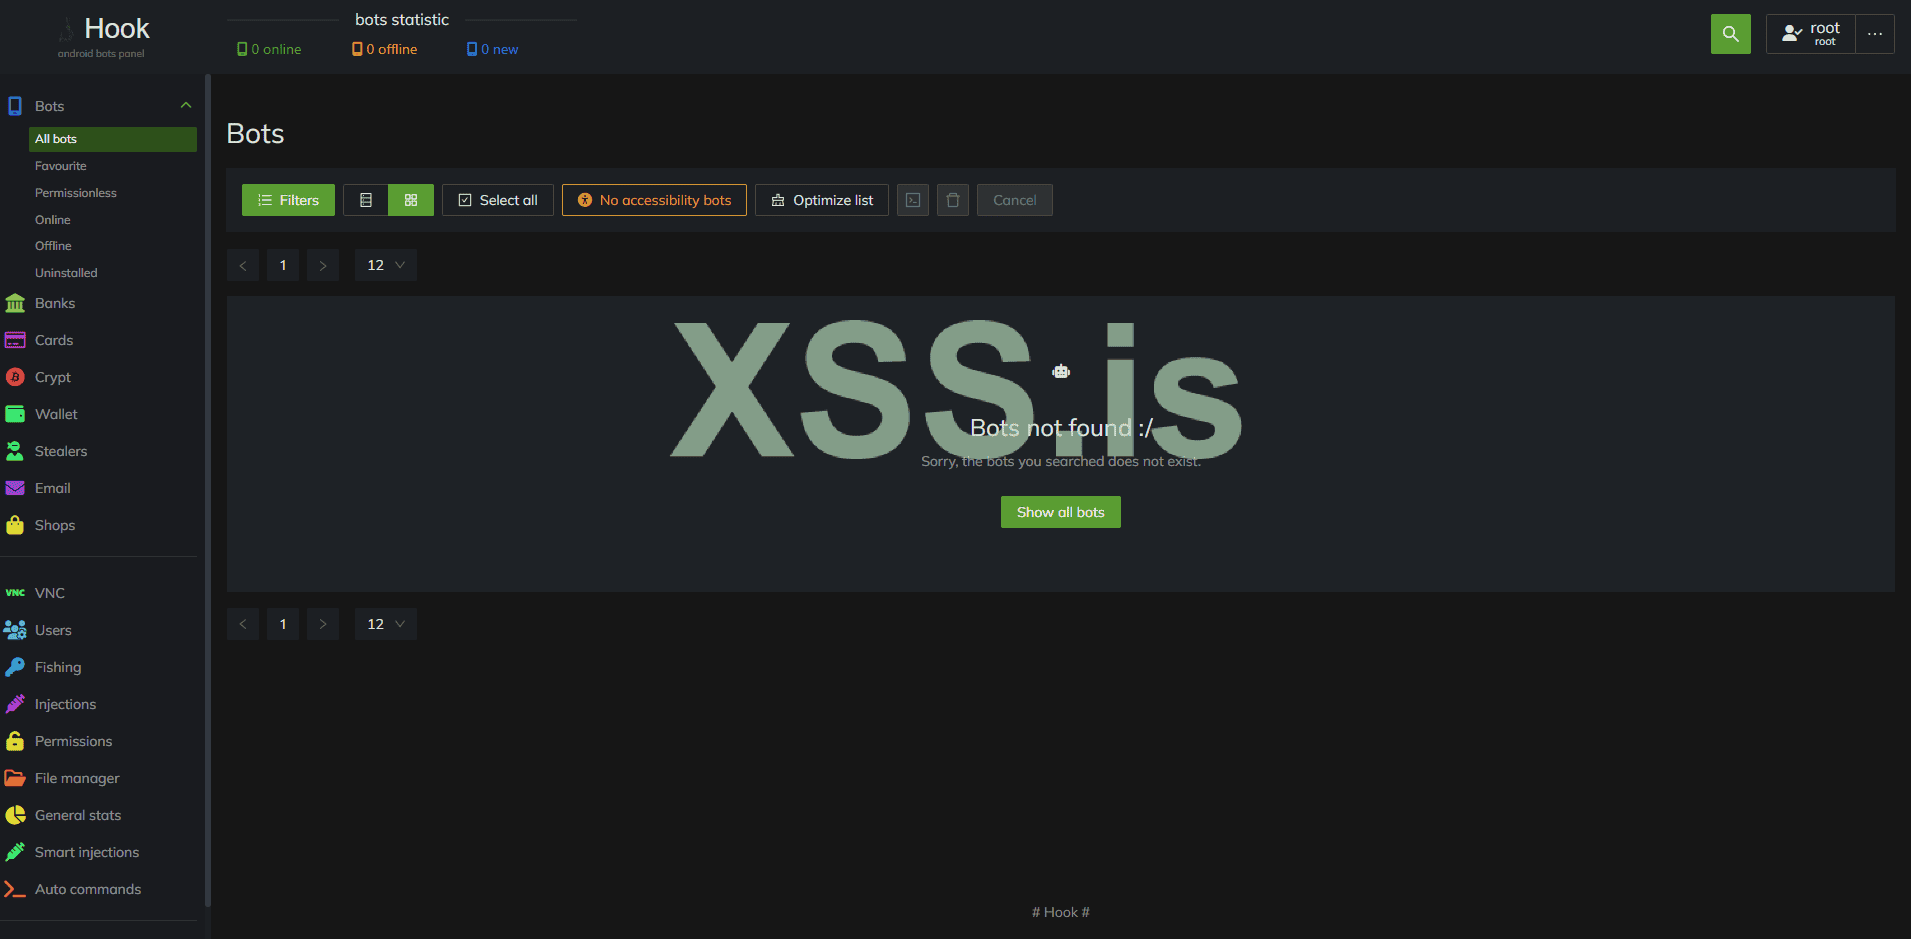The height and width of the screenshot is (939, 1911).
Task: Click page 1 in bottom pagination
Action: [x=283, y=624]
